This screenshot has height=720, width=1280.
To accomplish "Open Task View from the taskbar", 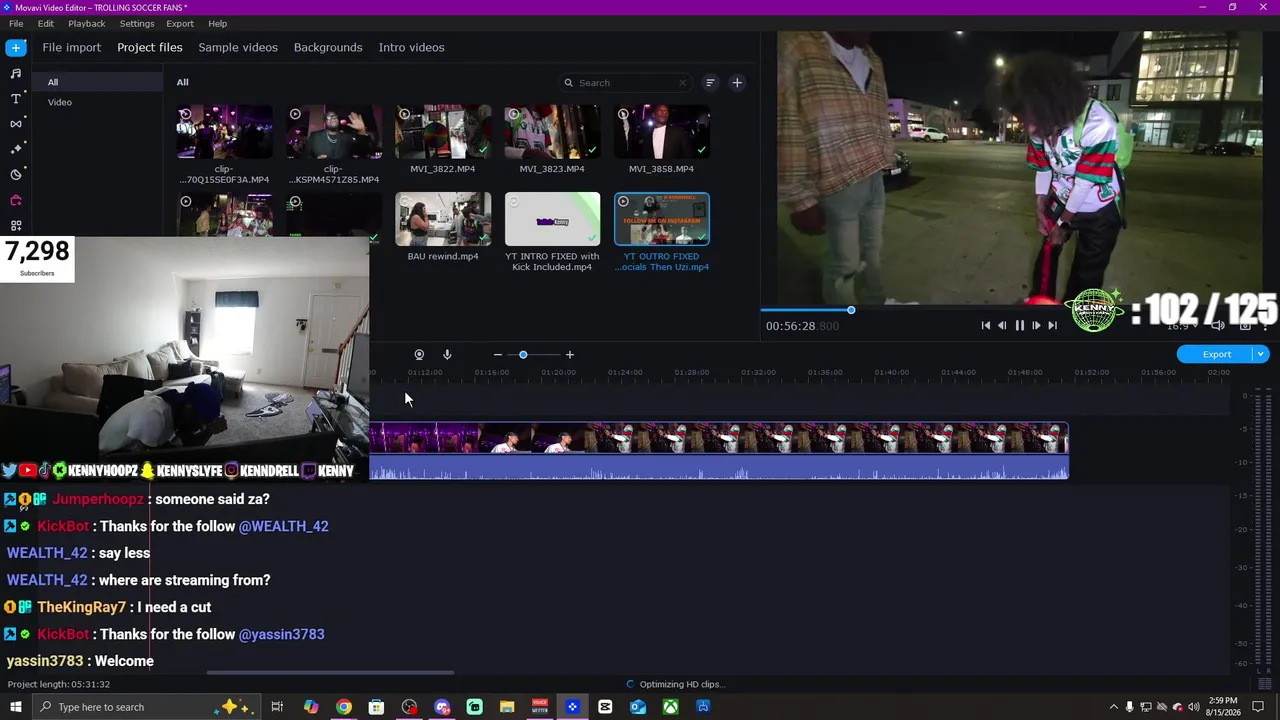I will click(277, 707).
